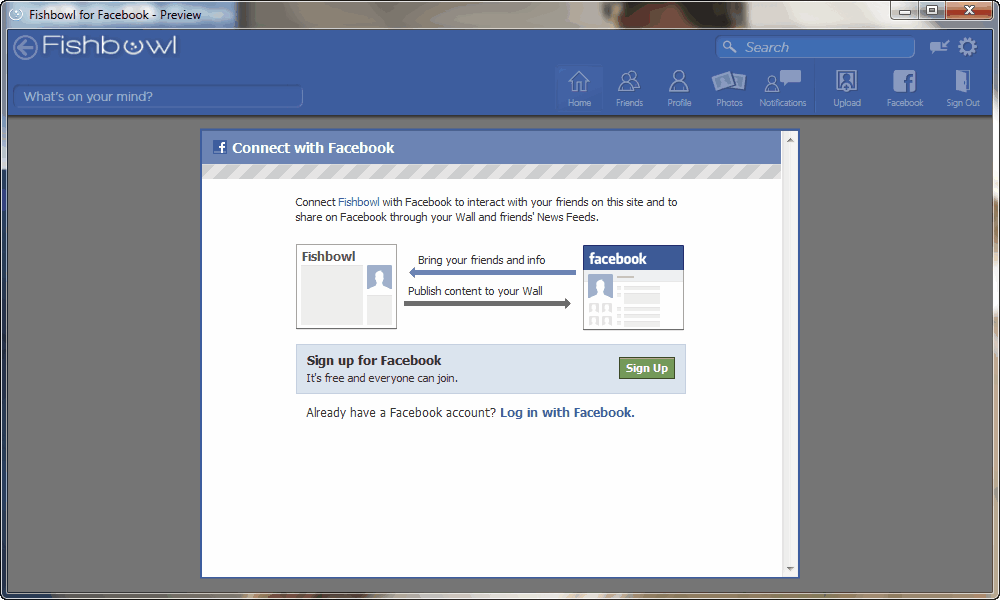The width and height of the screenshot is (1000, 600).
Task: Click the "What's on your mind?" field
Action: 158,97
